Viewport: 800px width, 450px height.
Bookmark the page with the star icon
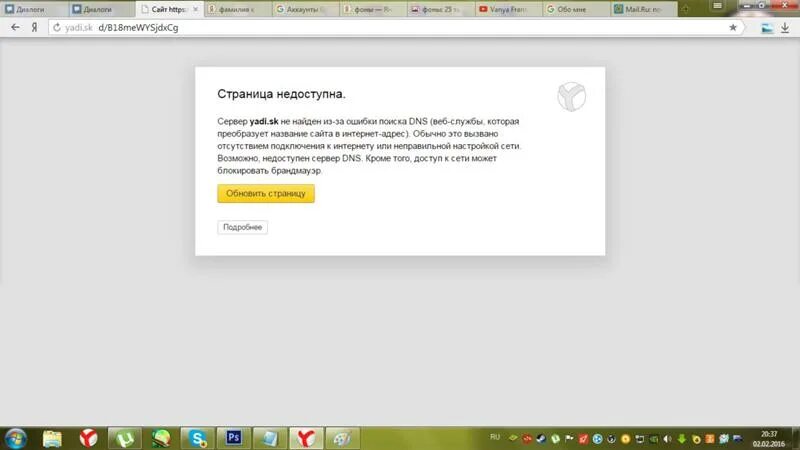(x=733, y=28)
